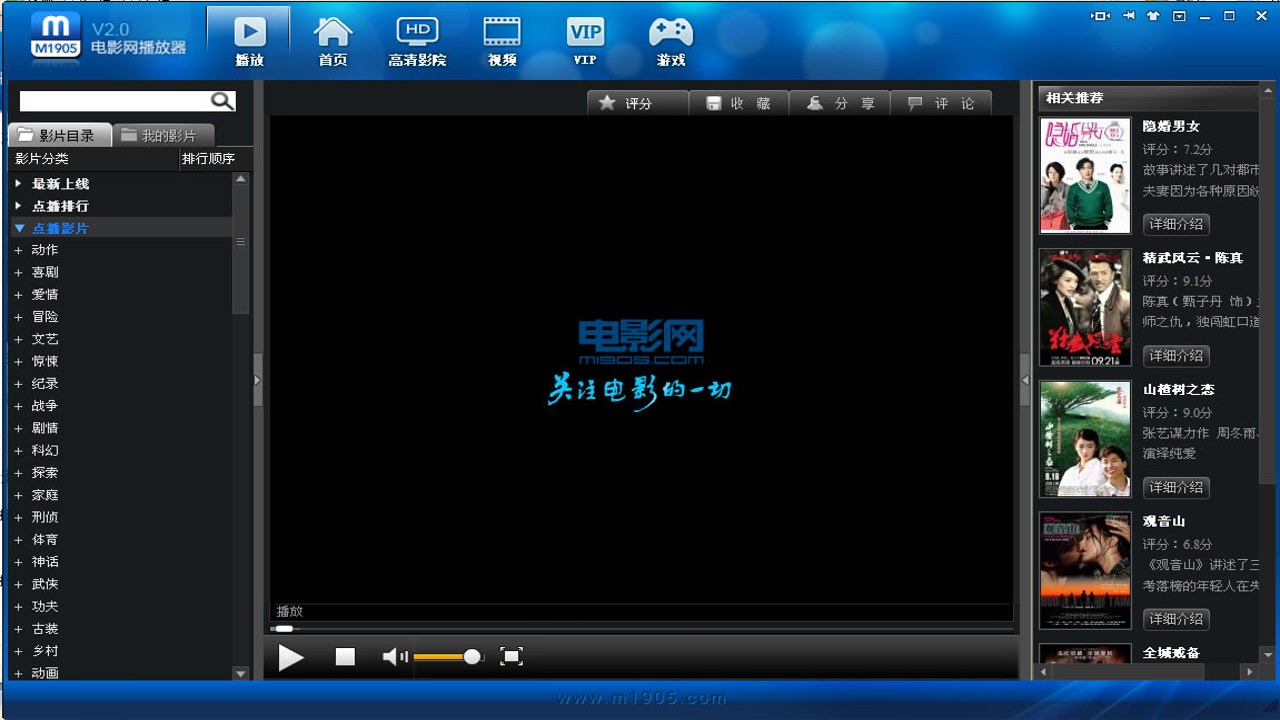The width and height of the screenshot is (1280, 720).
Task: Expand the 动作 category plus sign
Action: tap(18, 250)
